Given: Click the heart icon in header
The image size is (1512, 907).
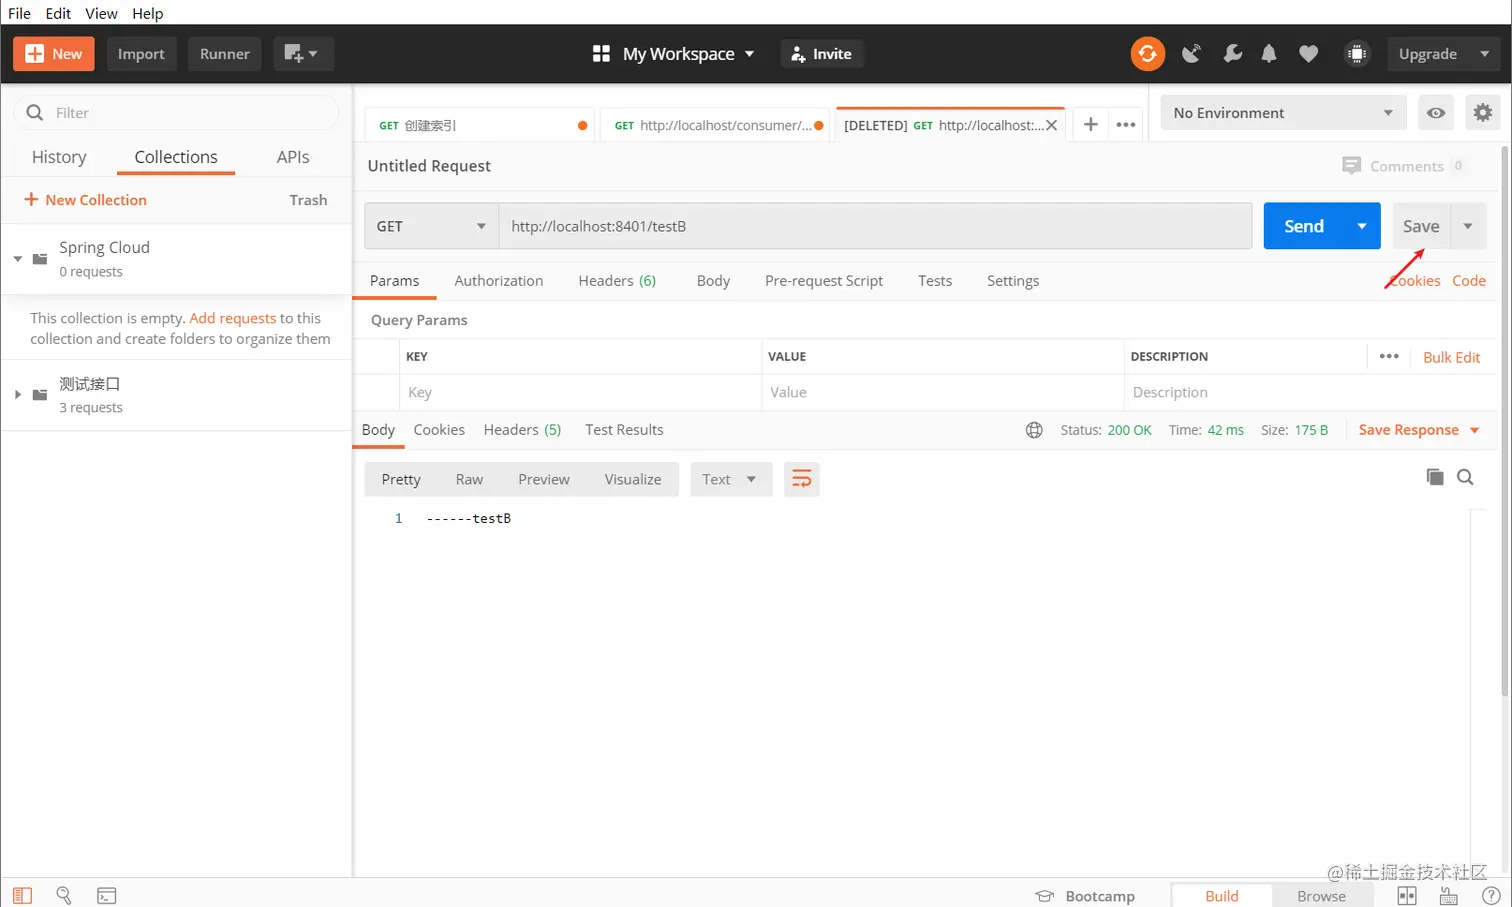Looking at the screenshot, I should [x=1308, y=54].
